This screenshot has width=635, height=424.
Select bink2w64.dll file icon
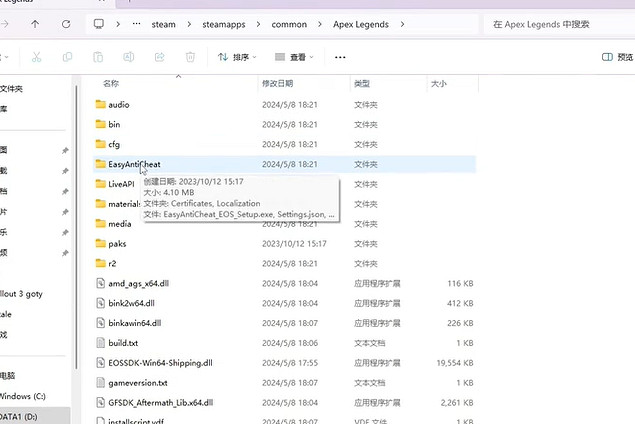coord(100,303)
